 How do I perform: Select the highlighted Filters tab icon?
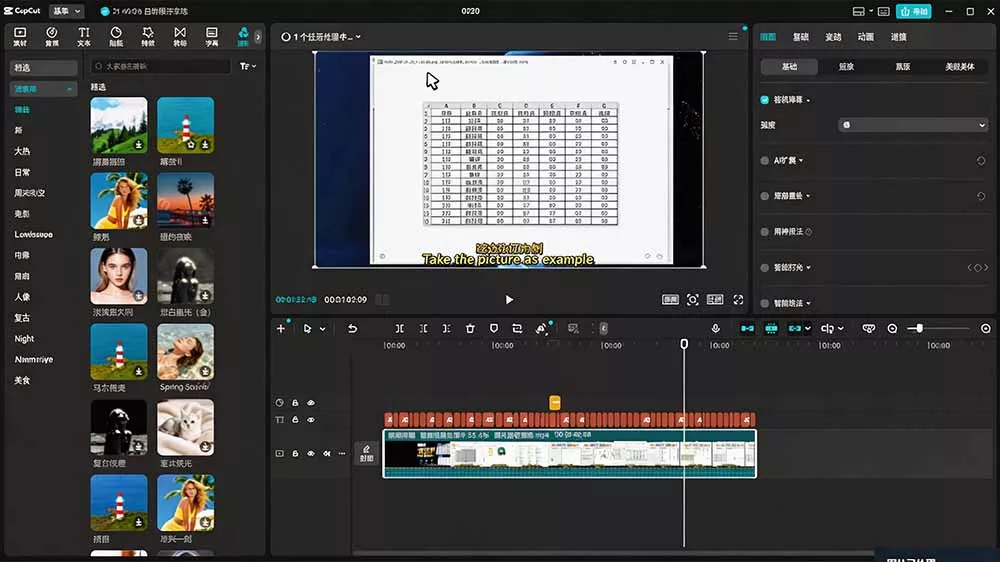[x=243, y=36]
